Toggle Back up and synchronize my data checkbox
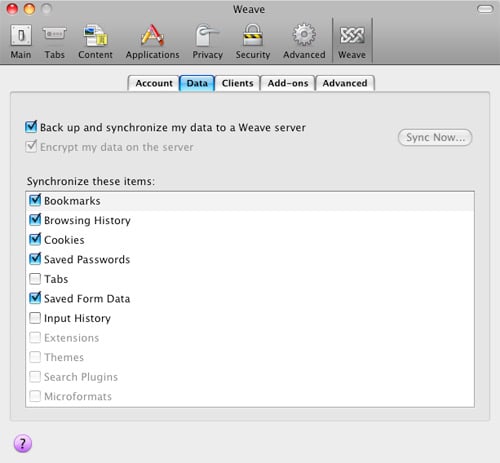This screenshot has width=500, height=463. click(31, 127)
